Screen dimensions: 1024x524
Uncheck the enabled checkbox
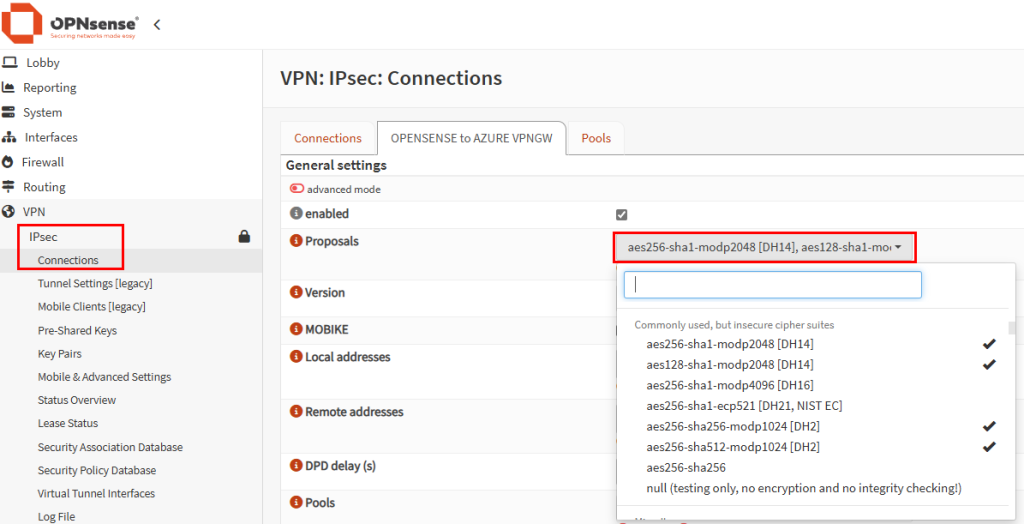622,215
